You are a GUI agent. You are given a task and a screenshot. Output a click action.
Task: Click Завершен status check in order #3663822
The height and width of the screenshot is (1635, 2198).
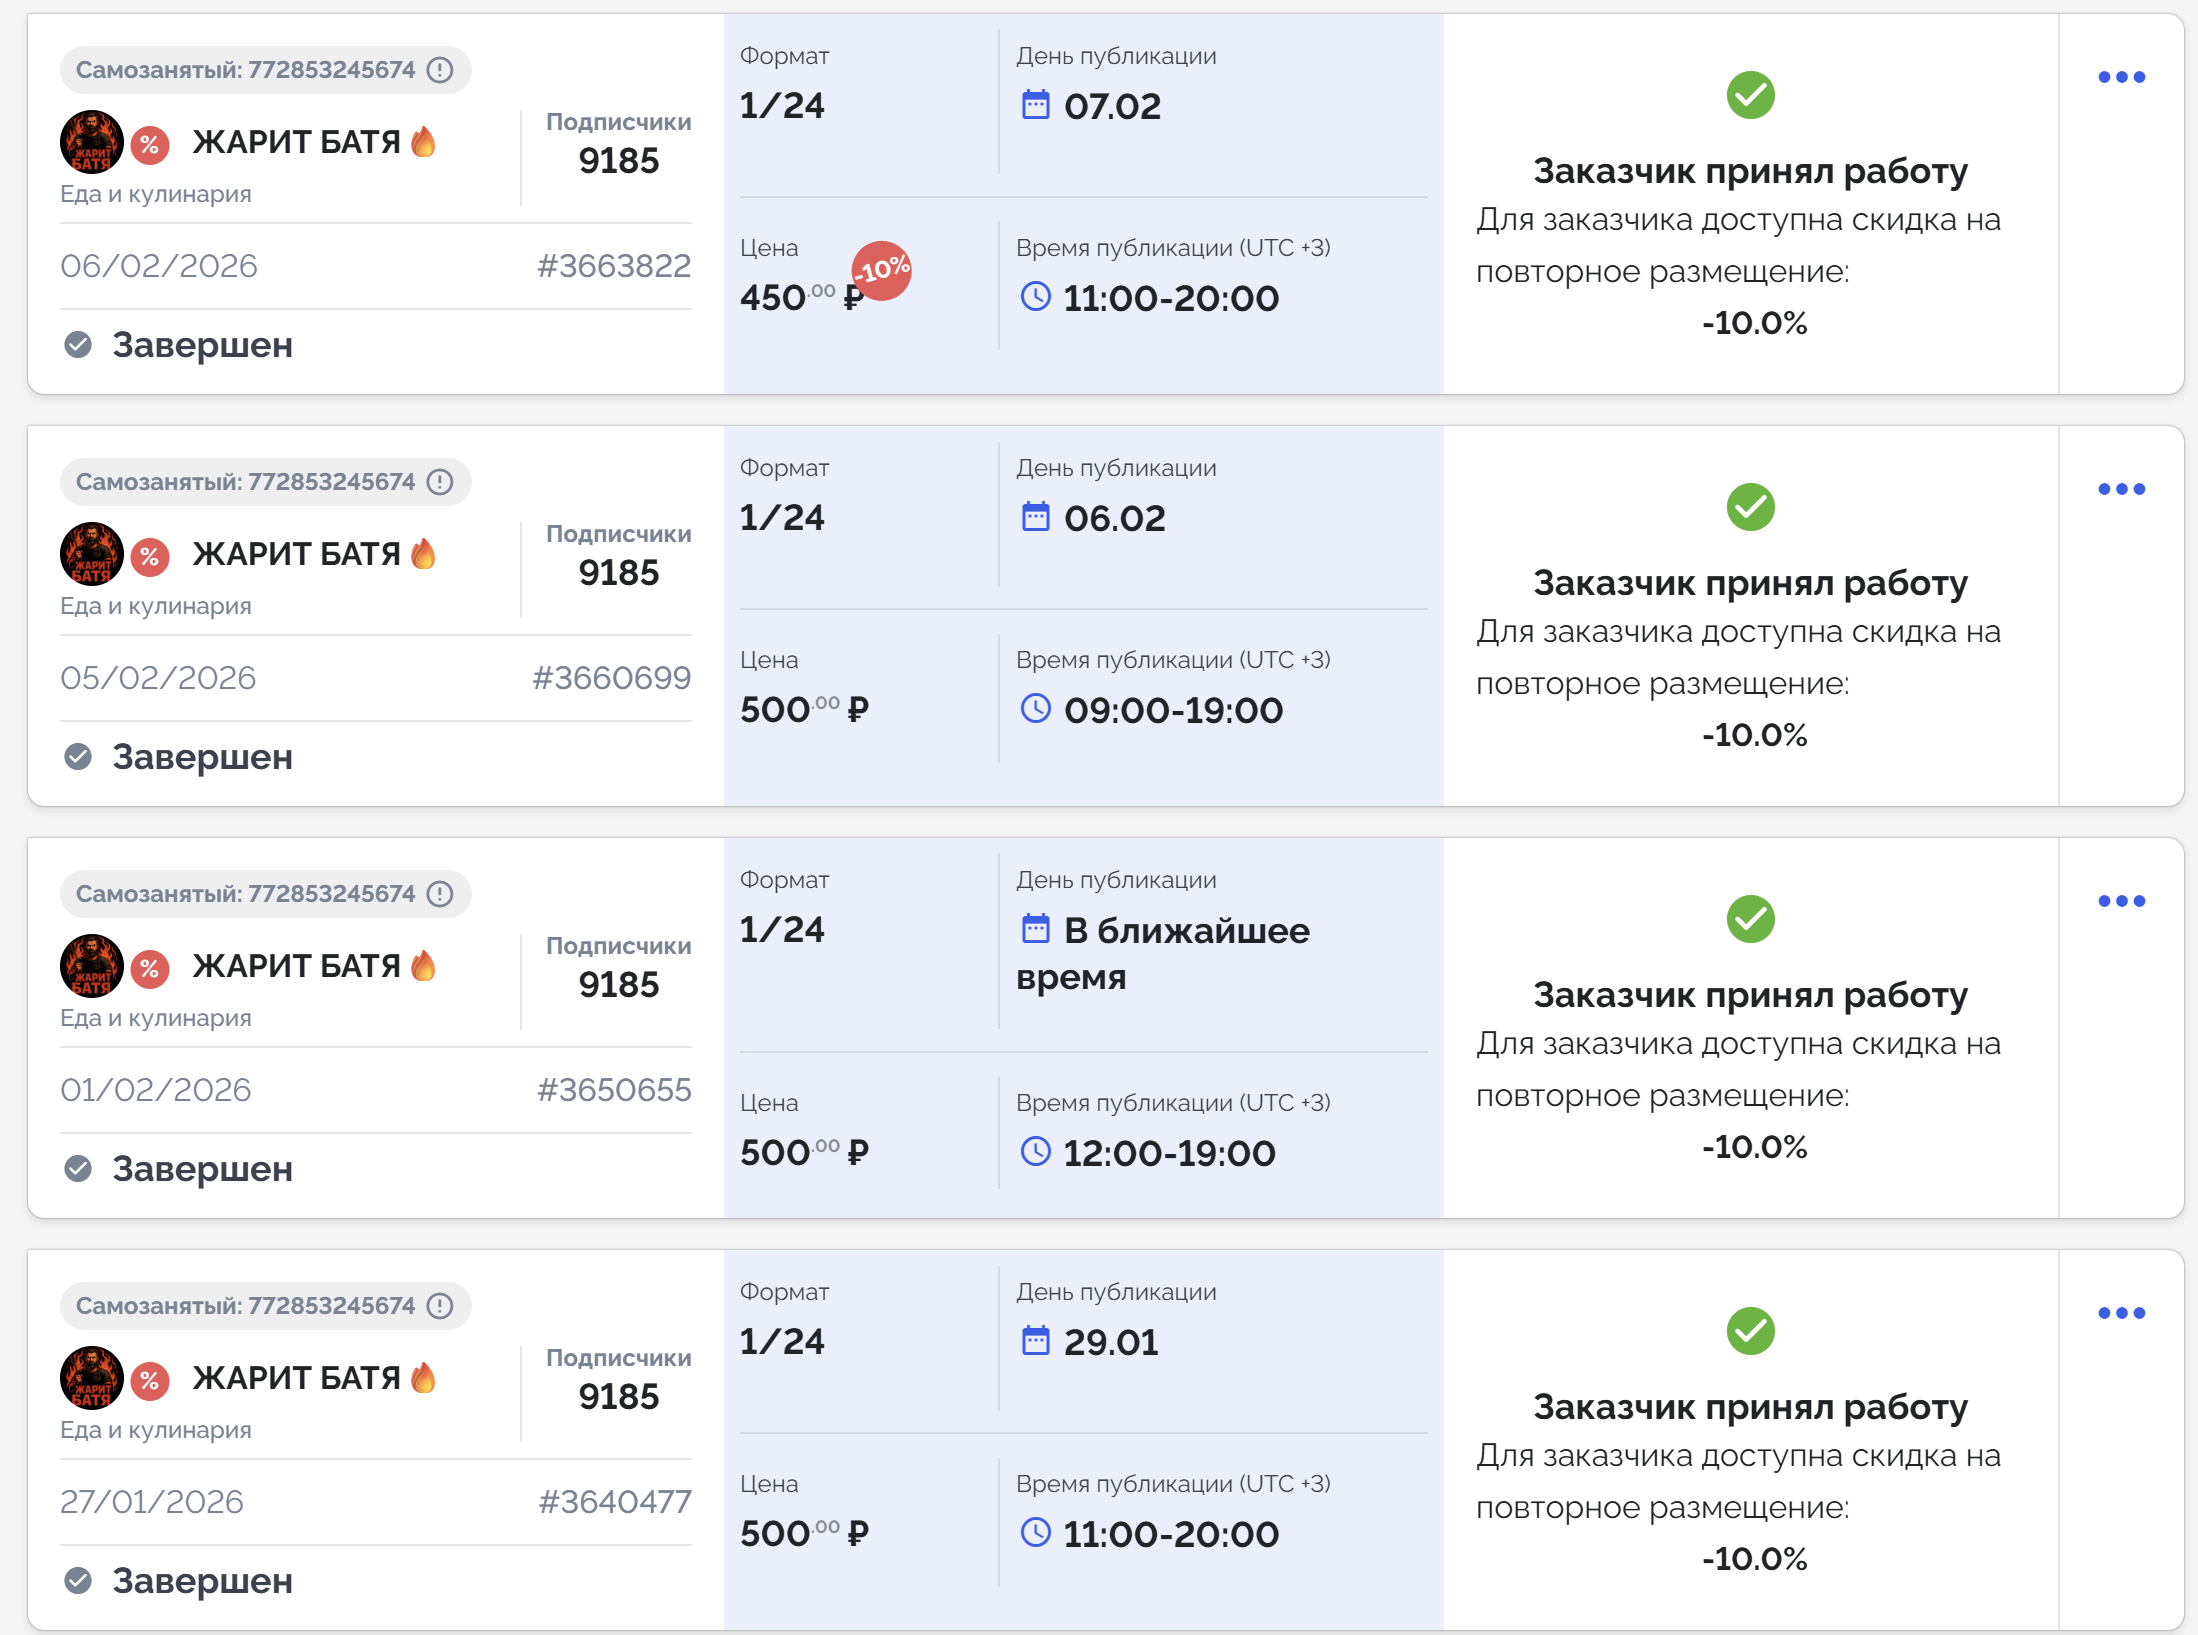point(78,345)
